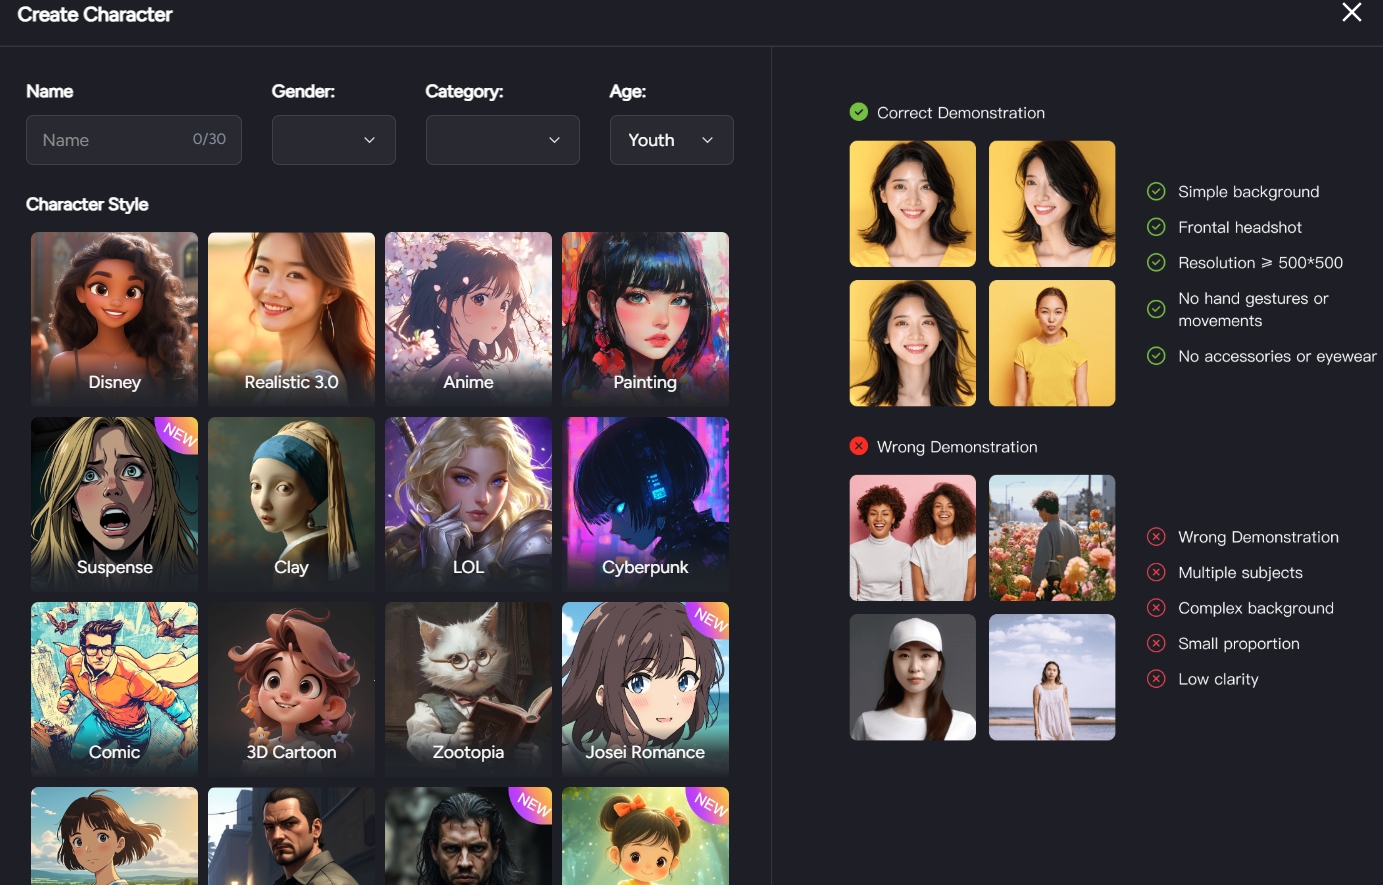This screenshot has width=1383, height=885.
Task: Open the Age dropdown showing Youth
Action: click(671, 140)
